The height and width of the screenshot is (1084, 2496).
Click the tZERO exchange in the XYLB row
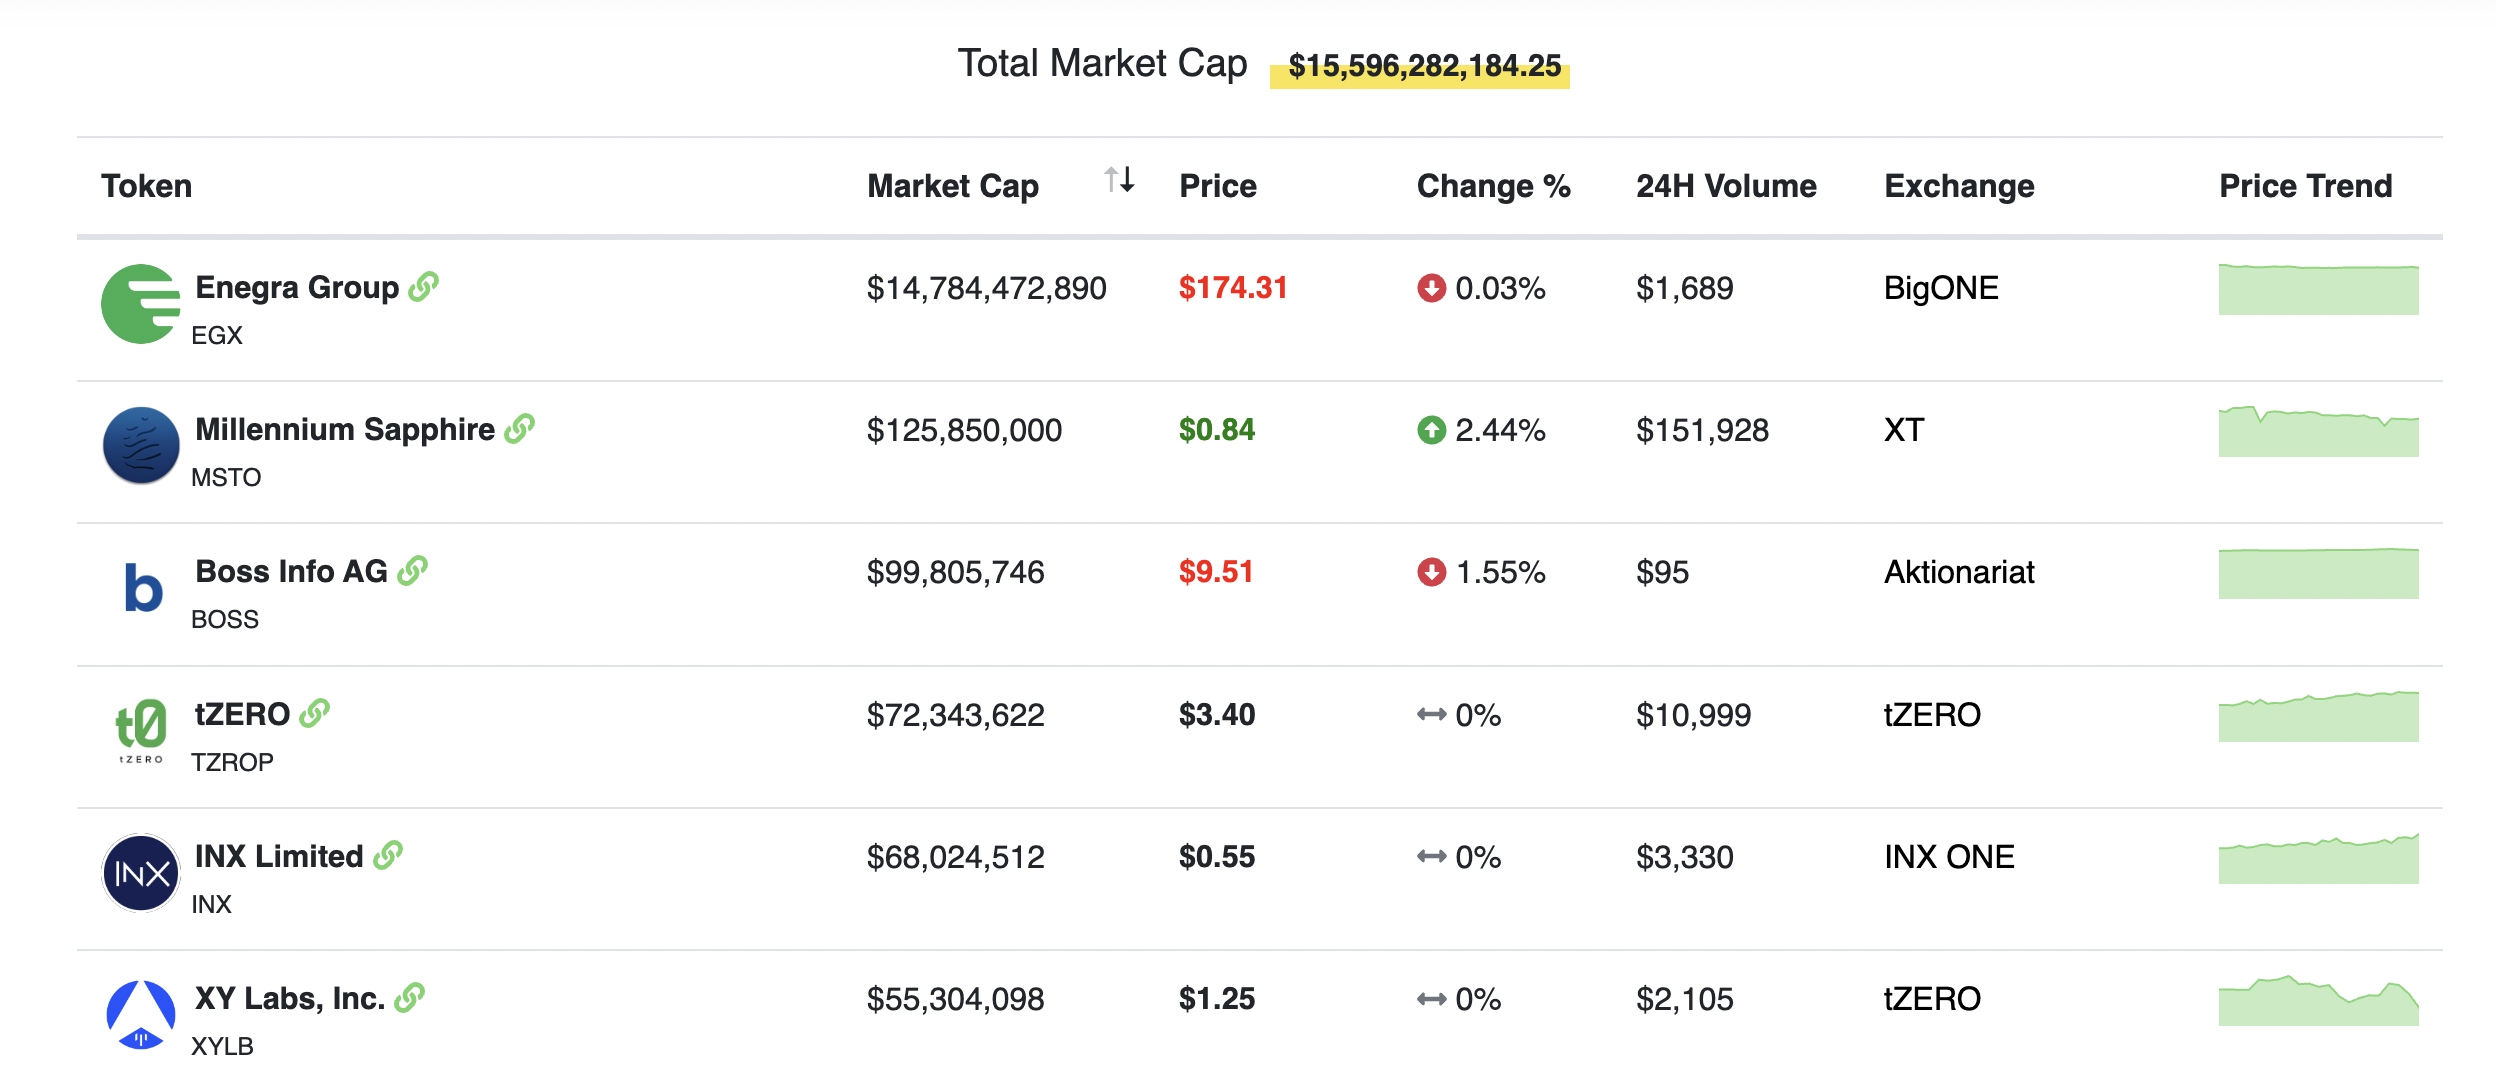tap(1932, 1000)
